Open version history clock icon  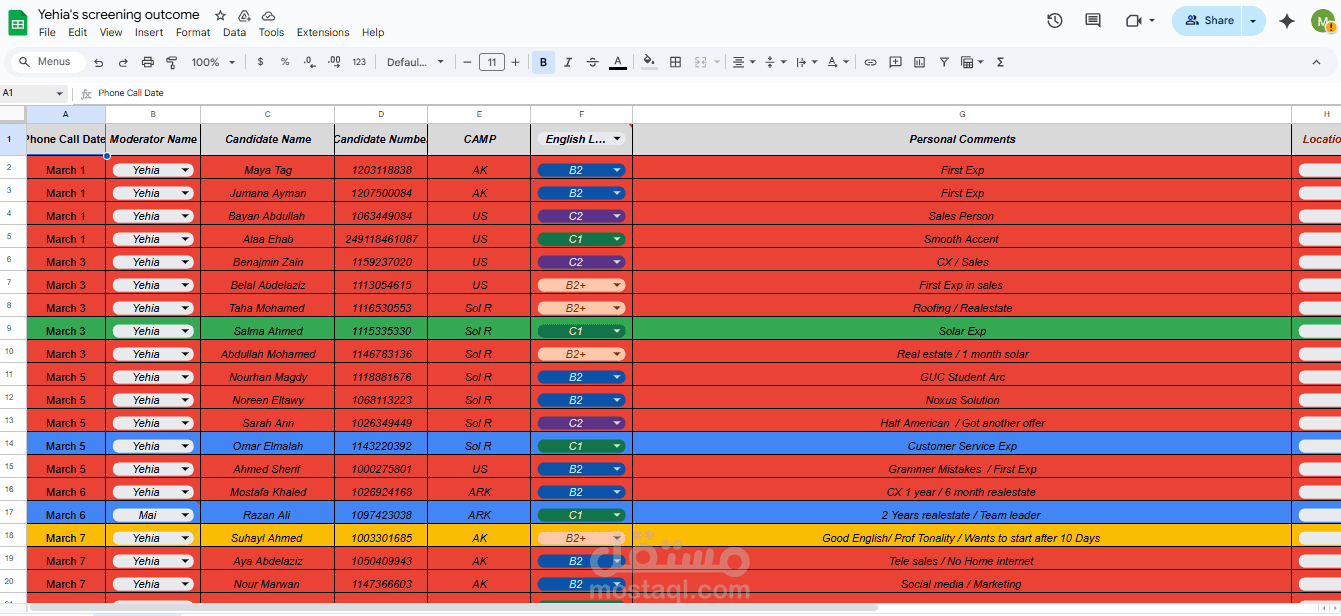point(1054,20)
